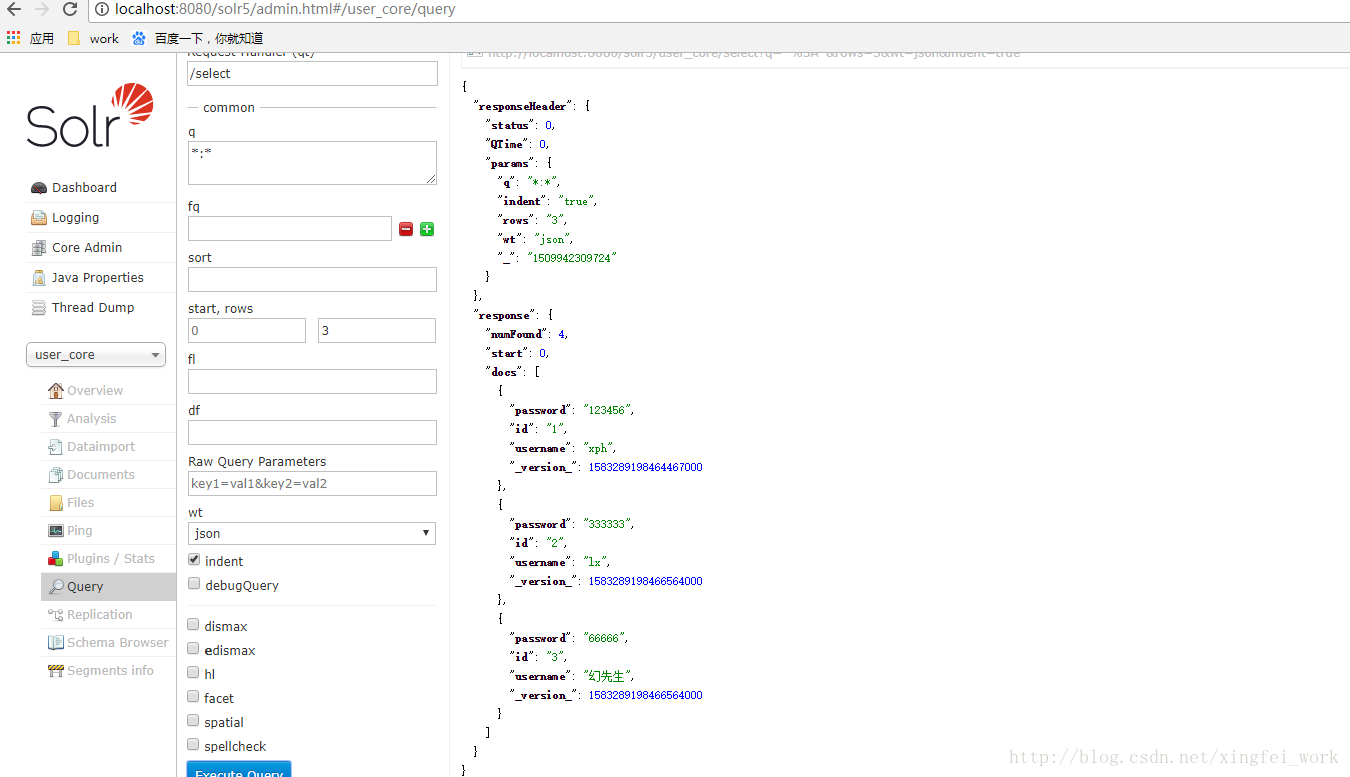Screen dimensions: 1350x777
Task: Open the work bookmark folder icon
Action: 74,38
